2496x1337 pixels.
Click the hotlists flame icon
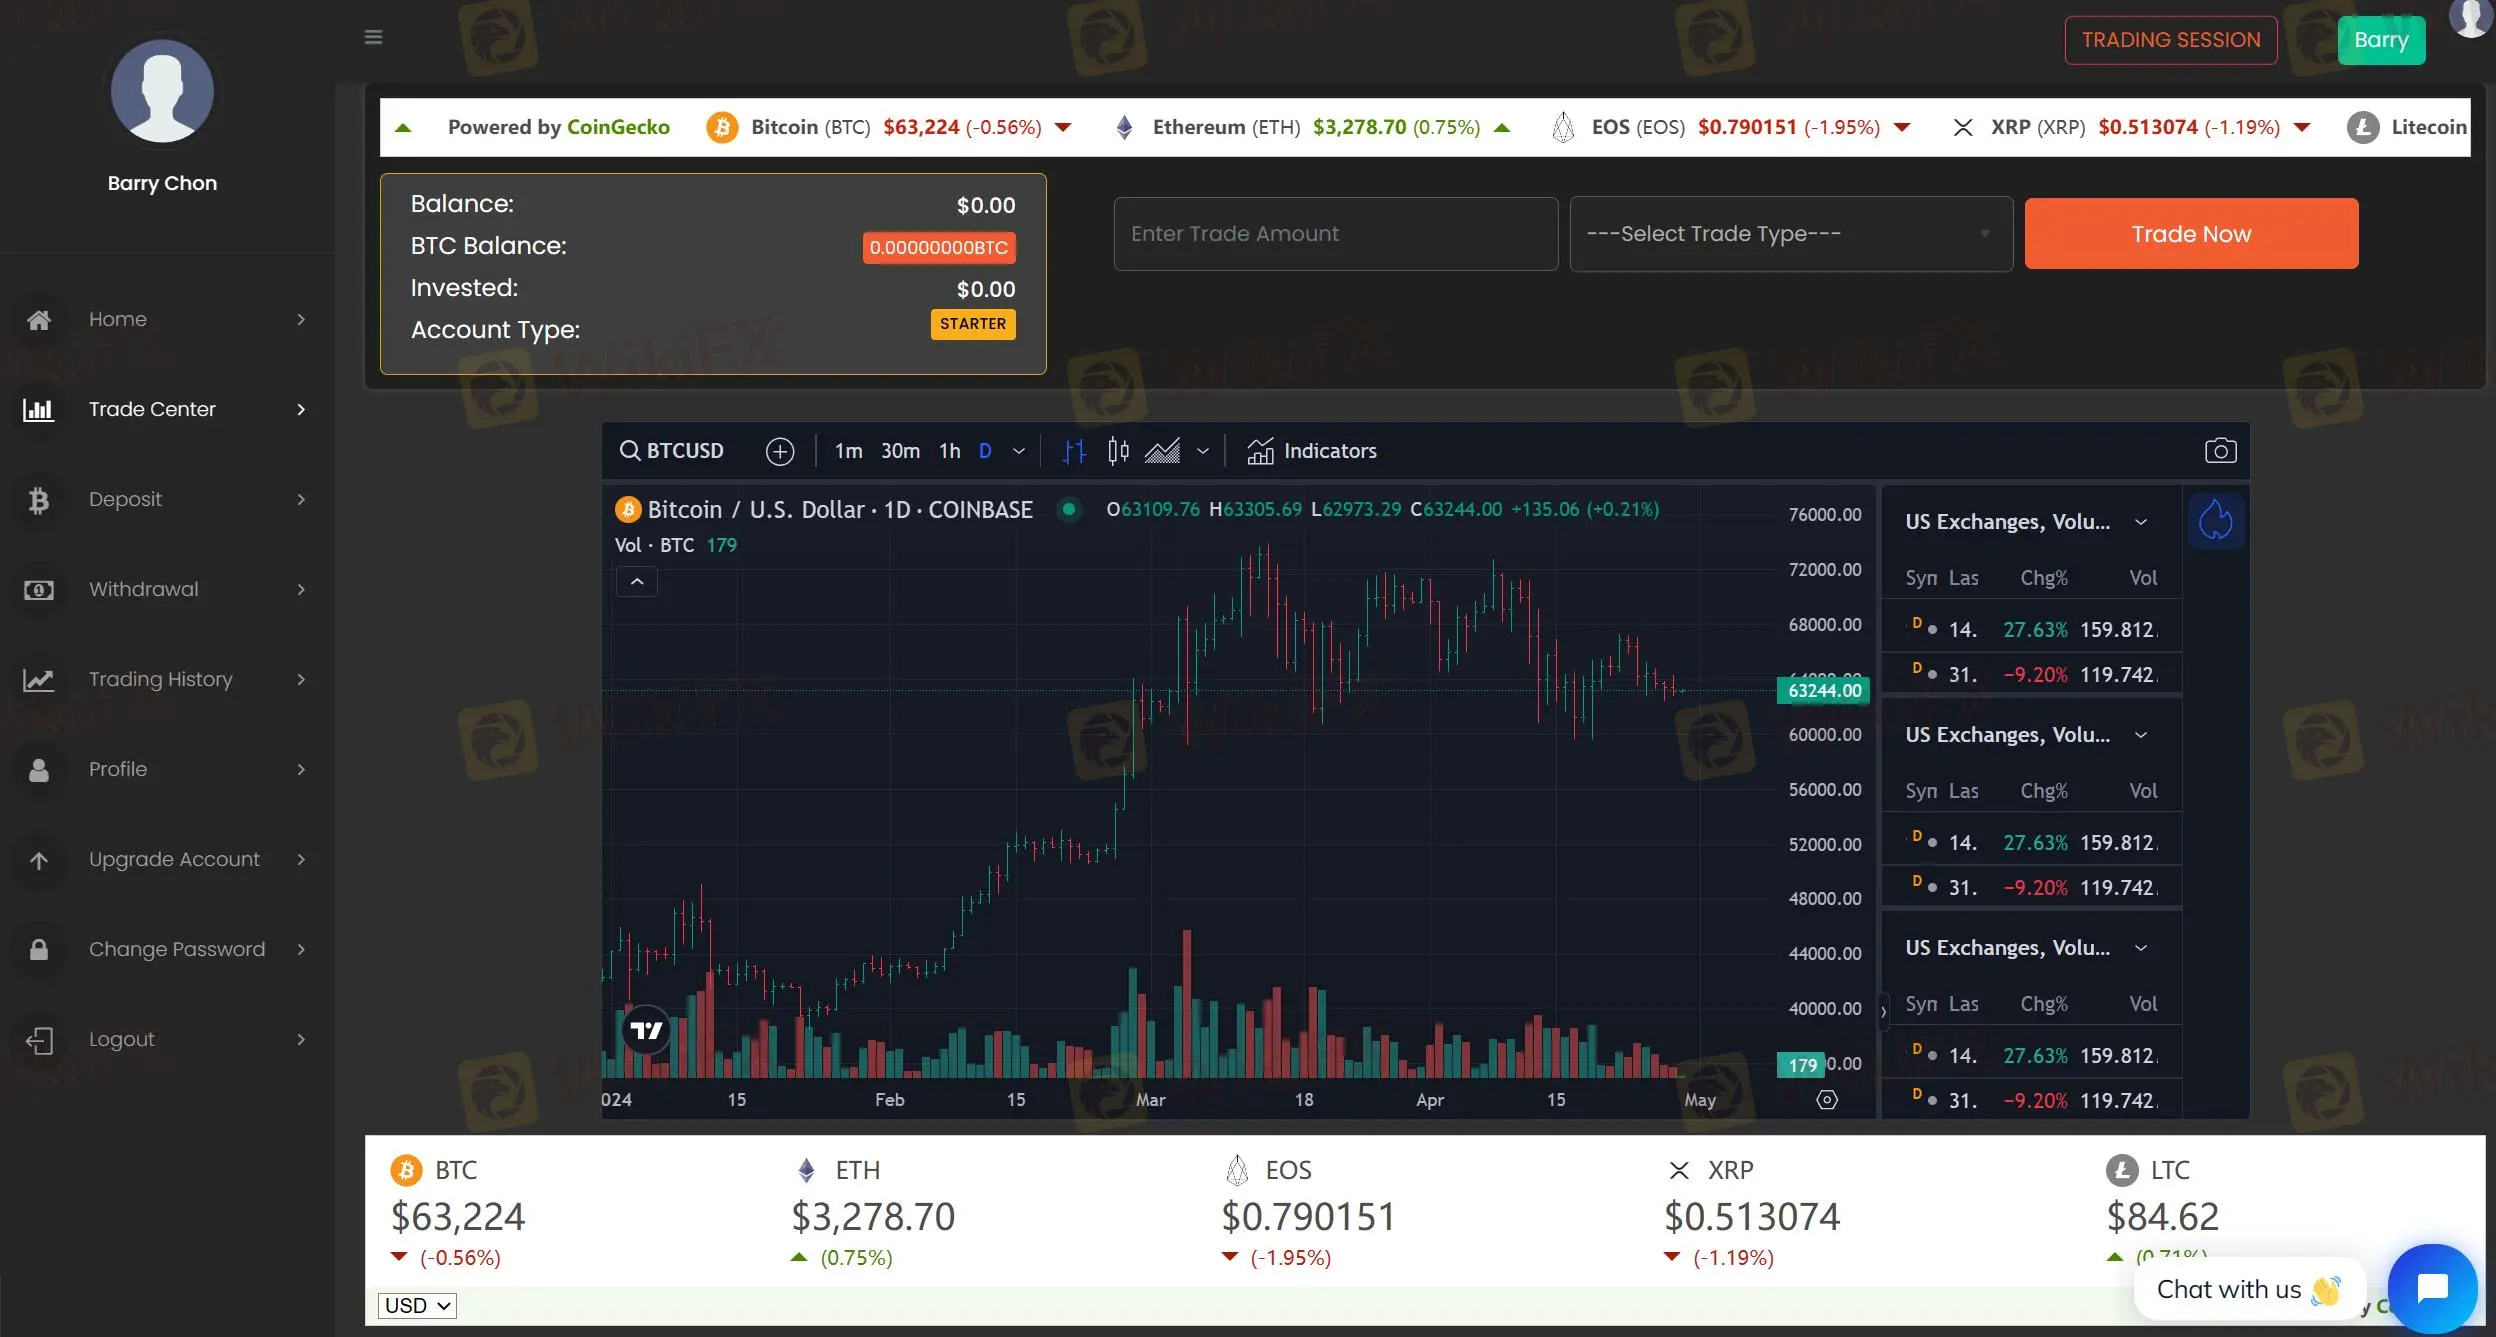(x=2215, y=520)
